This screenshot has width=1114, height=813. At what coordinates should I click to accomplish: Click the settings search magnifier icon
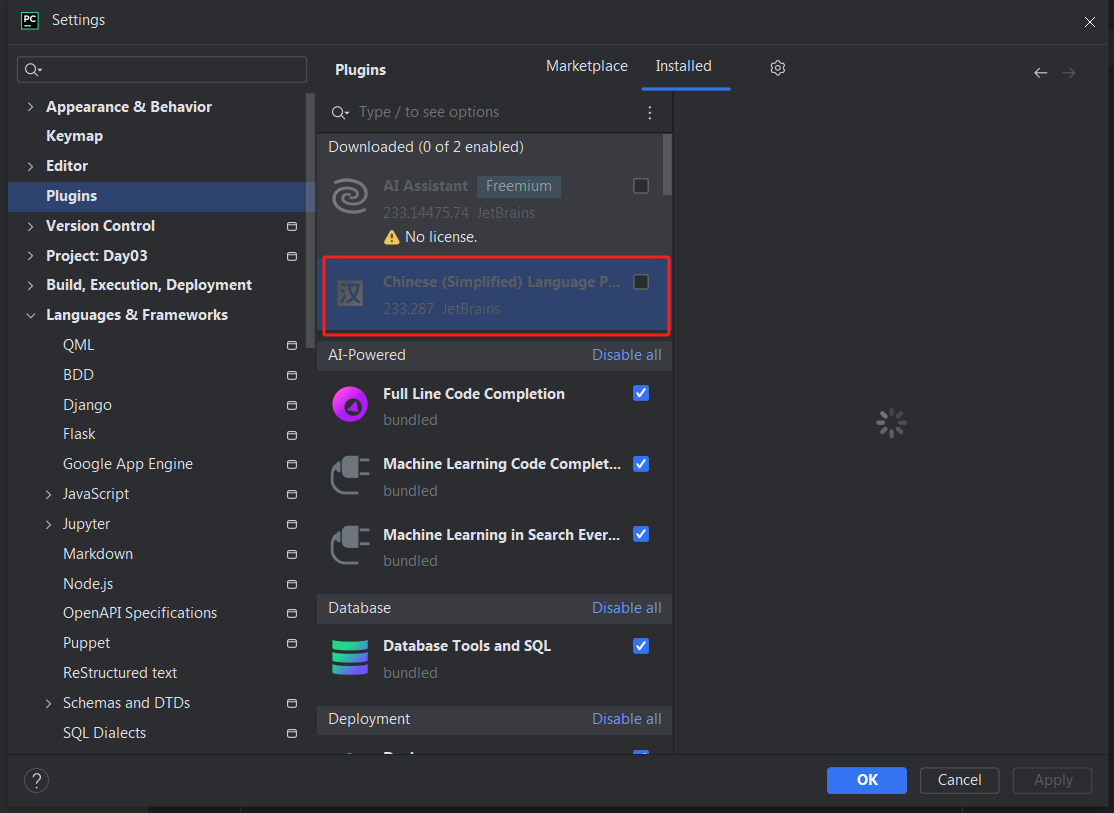click(x=33, y=70)
